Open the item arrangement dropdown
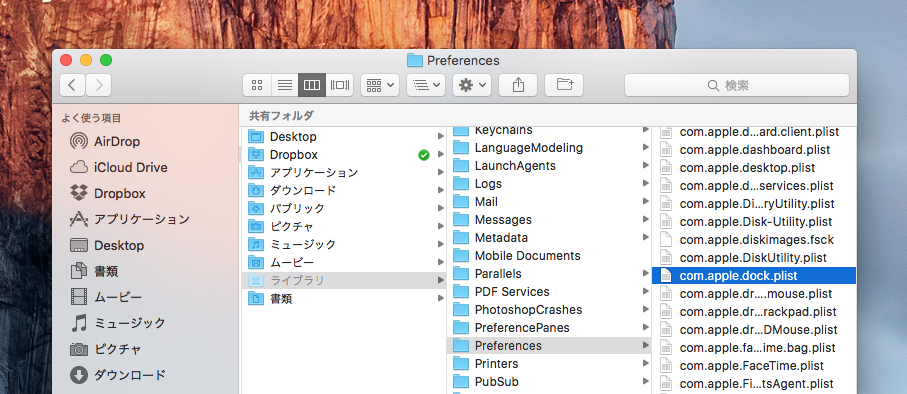The width and height of the screenshot is (907, 394). pyautogui.click(x=380, y=85)
